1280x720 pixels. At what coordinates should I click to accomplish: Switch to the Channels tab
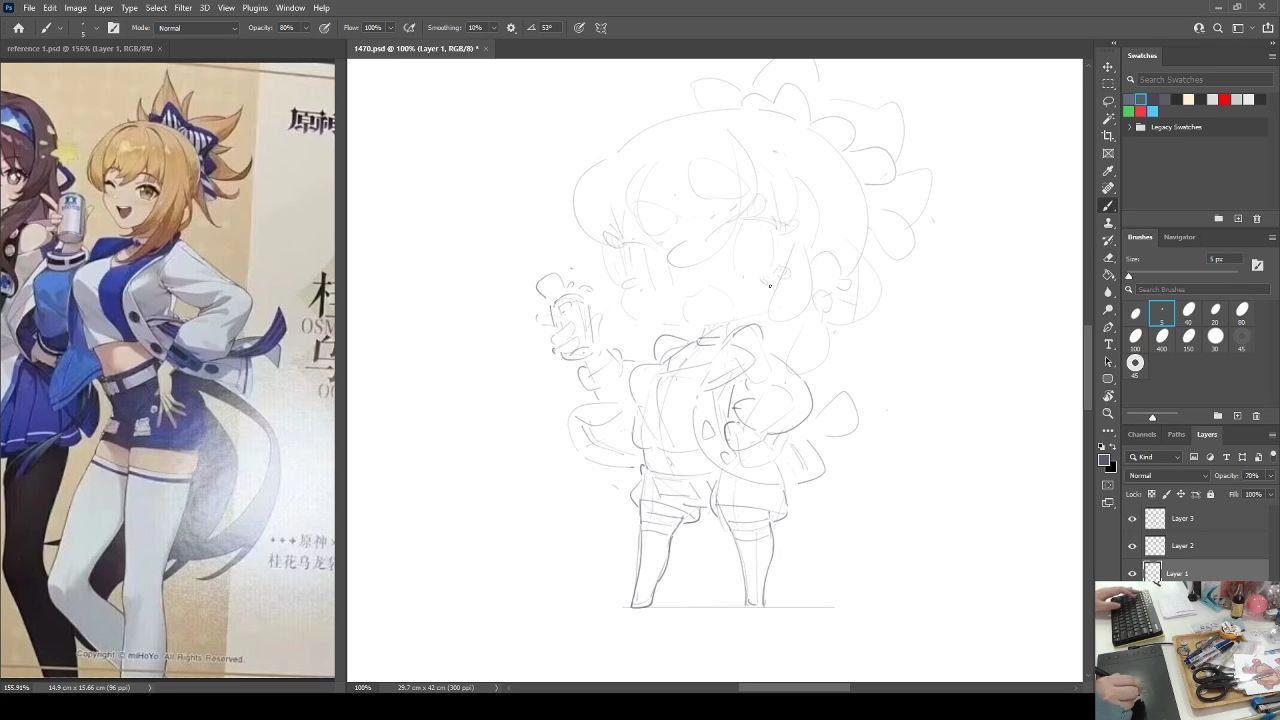coord(1141,434)
